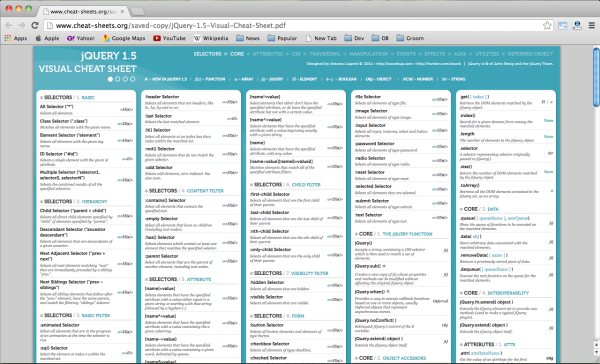Click the address bar URL field

coord(293,26)
